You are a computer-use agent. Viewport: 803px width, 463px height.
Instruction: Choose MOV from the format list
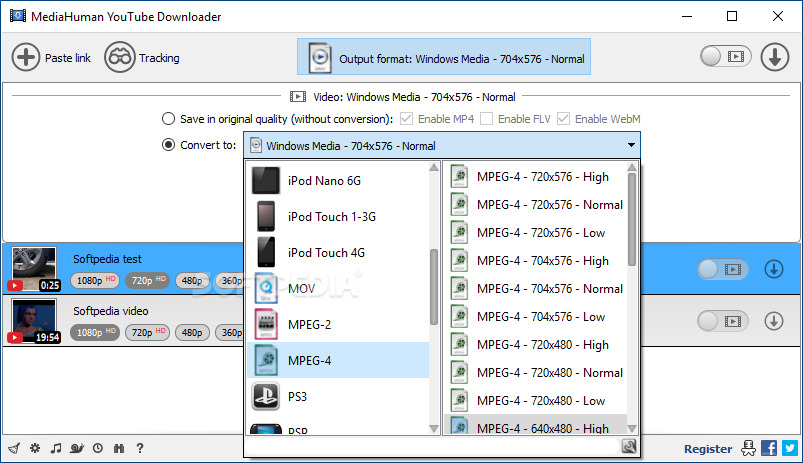[338, 288]
